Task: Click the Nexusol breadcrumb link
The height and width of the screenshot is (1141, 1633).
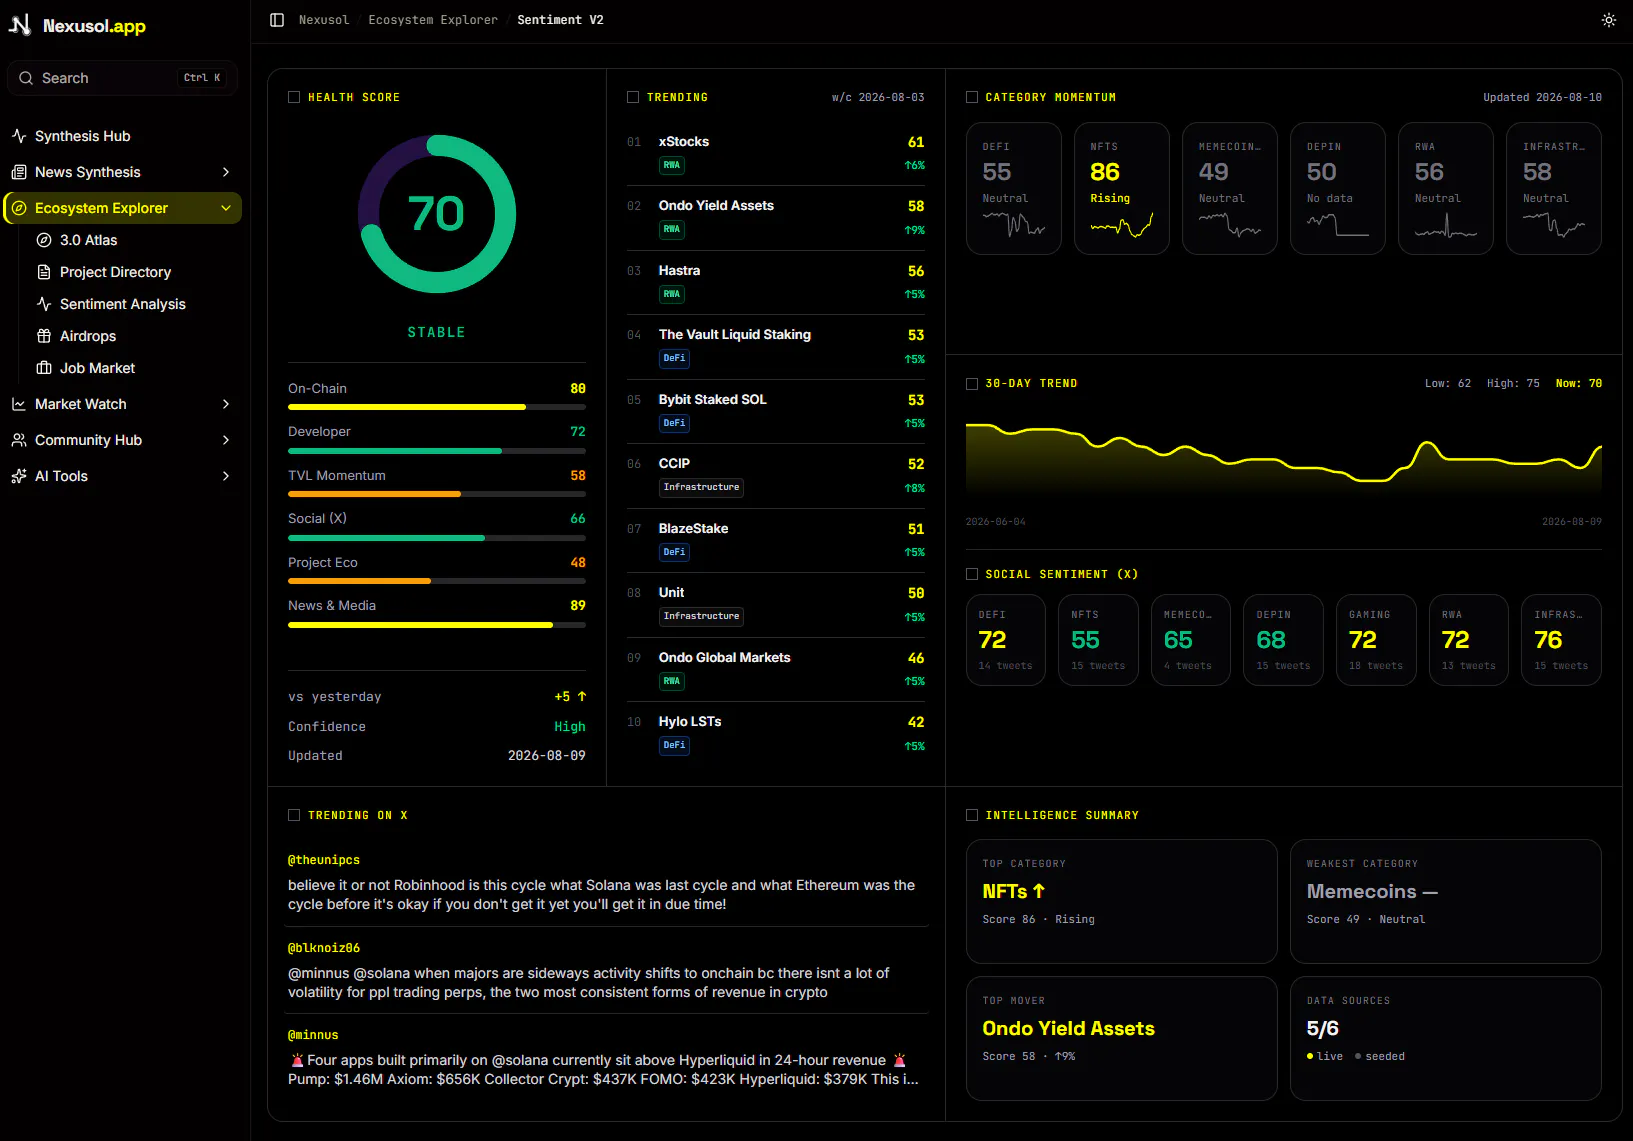Action: [x=324, y=20]
